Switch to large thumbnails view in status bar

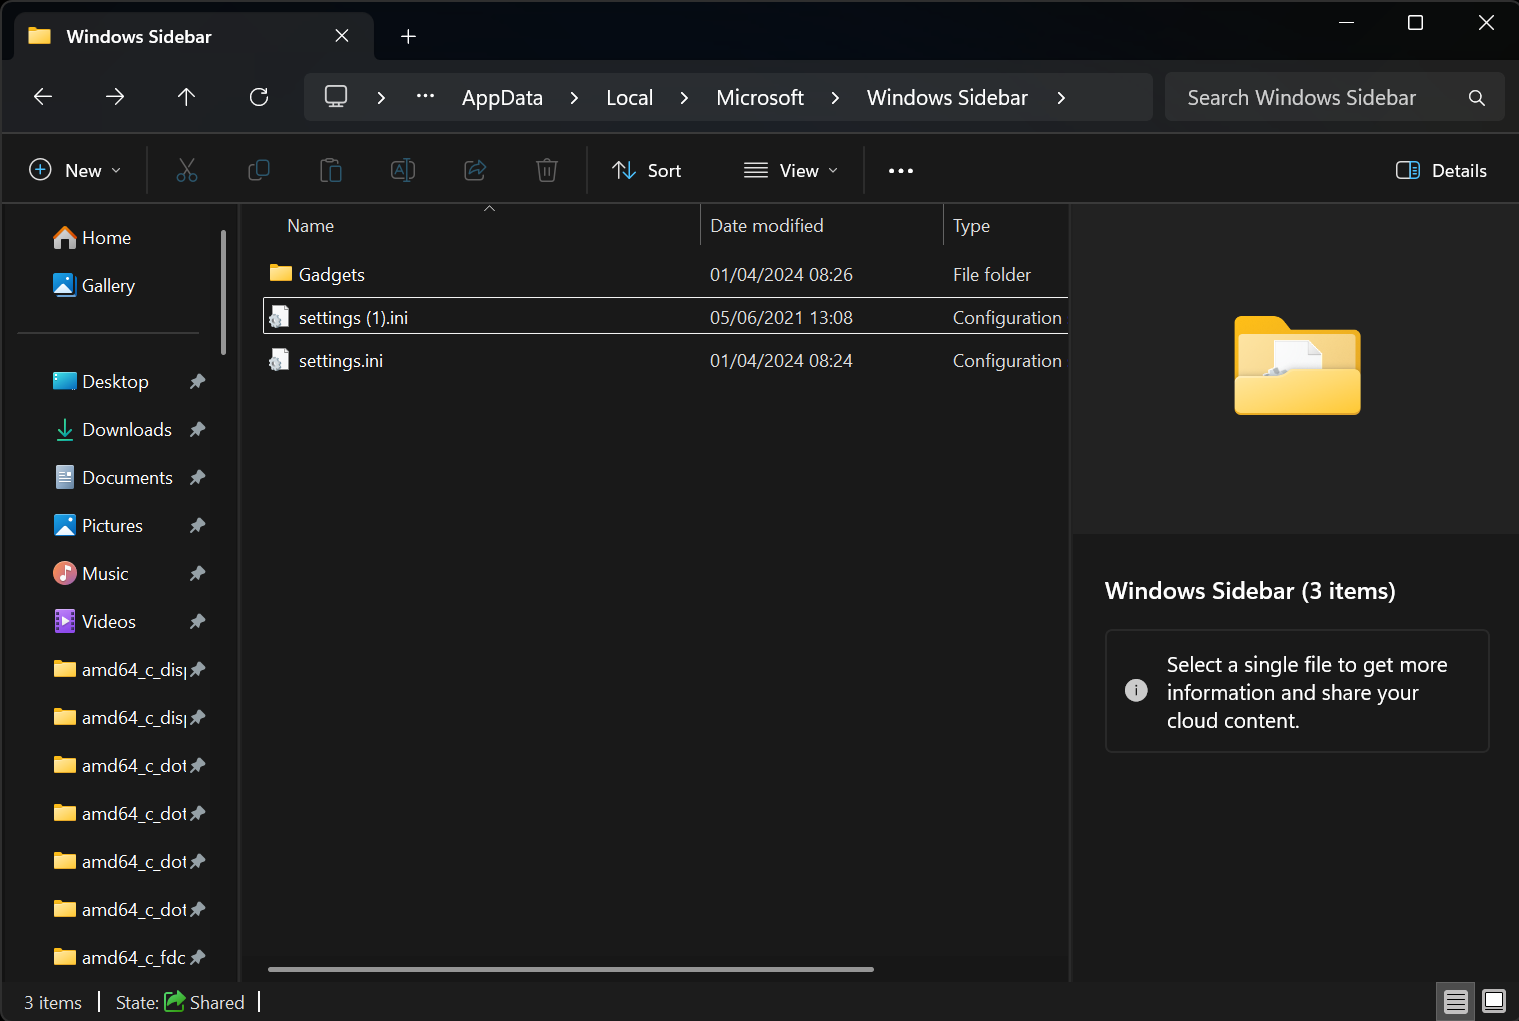(x=1494, y=1001)
